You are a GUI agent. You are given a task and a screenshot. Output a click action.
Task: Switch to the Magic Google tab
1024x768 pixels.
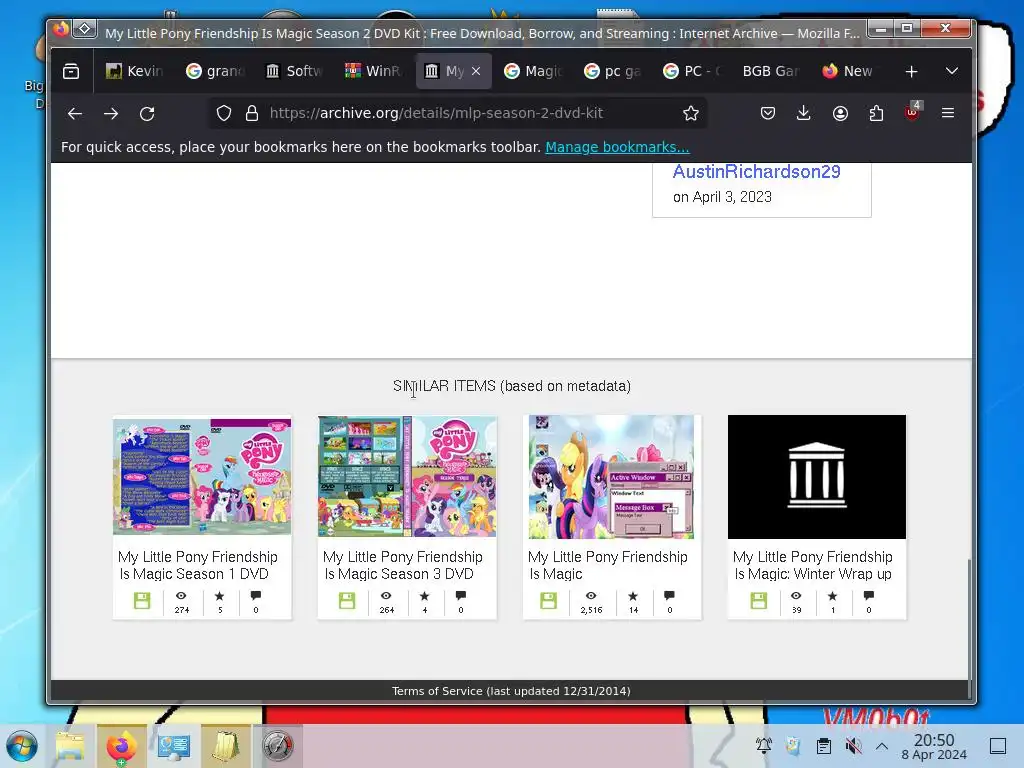534,71
